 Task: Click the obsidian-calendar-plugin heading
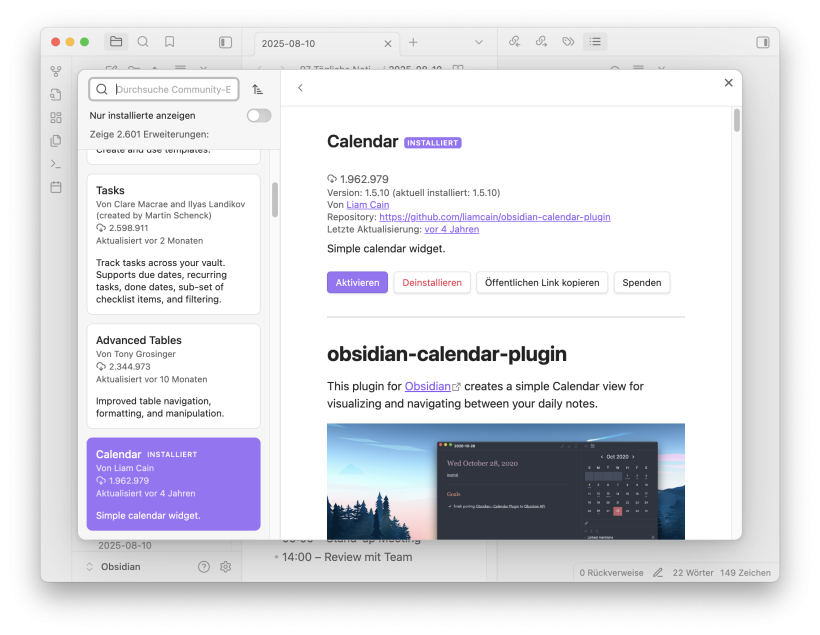pos(447,354)
